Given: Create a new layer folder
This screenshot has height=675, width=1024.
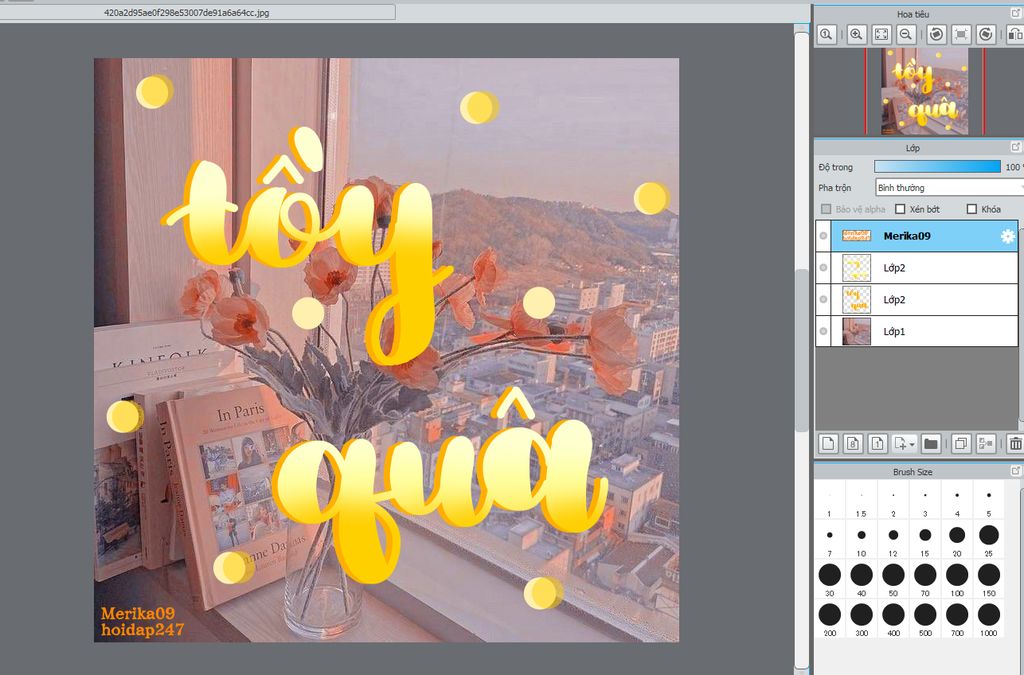Looking at the screenshot, I should [931, 444].
